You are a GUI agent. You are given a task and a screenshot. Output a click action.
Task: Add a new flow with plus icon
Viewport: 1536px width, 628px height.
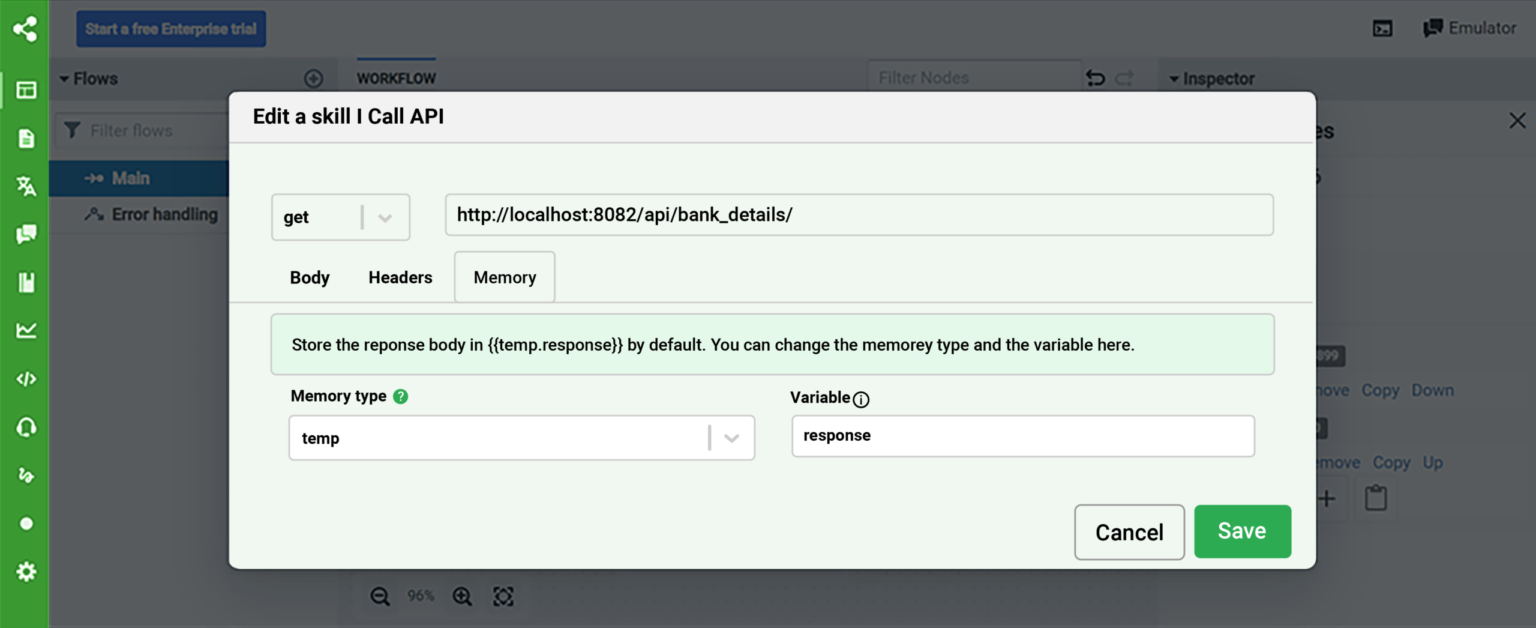click(x=313, y=79)
